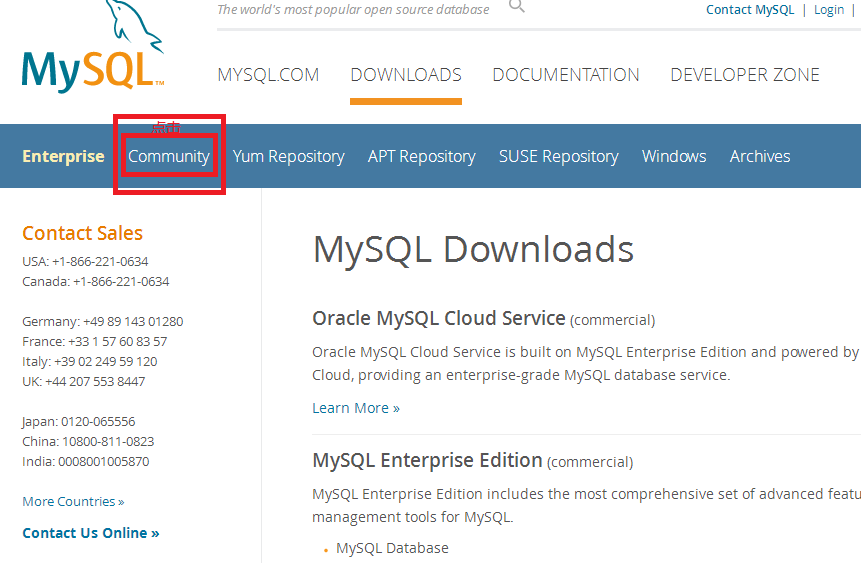Click the Japan phone number line
Image resolution: width=861 pixels, height=563 pixels.
[x=79, y=422]
